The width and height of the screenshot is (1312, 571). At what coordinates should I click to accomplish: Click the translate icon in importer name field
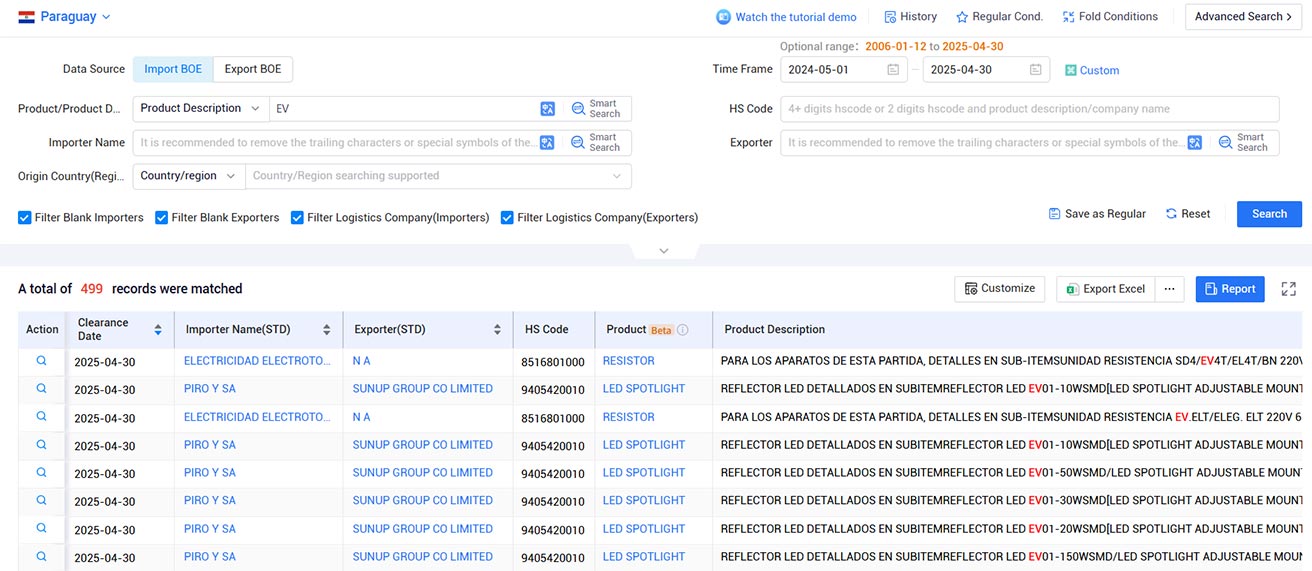[x=547, y=143]
